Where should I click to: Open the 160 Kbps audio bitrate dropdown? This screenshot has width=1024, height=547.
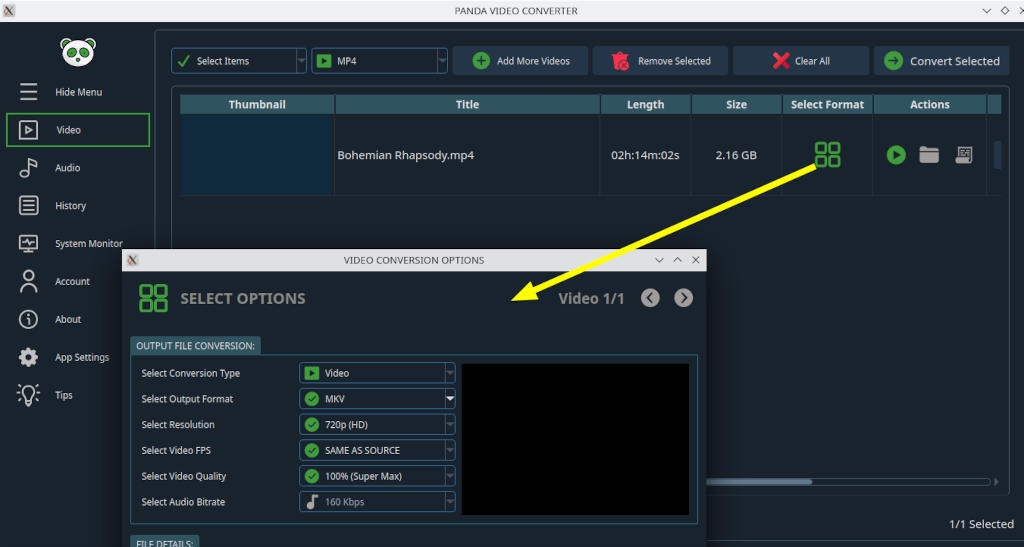[377, 502]
